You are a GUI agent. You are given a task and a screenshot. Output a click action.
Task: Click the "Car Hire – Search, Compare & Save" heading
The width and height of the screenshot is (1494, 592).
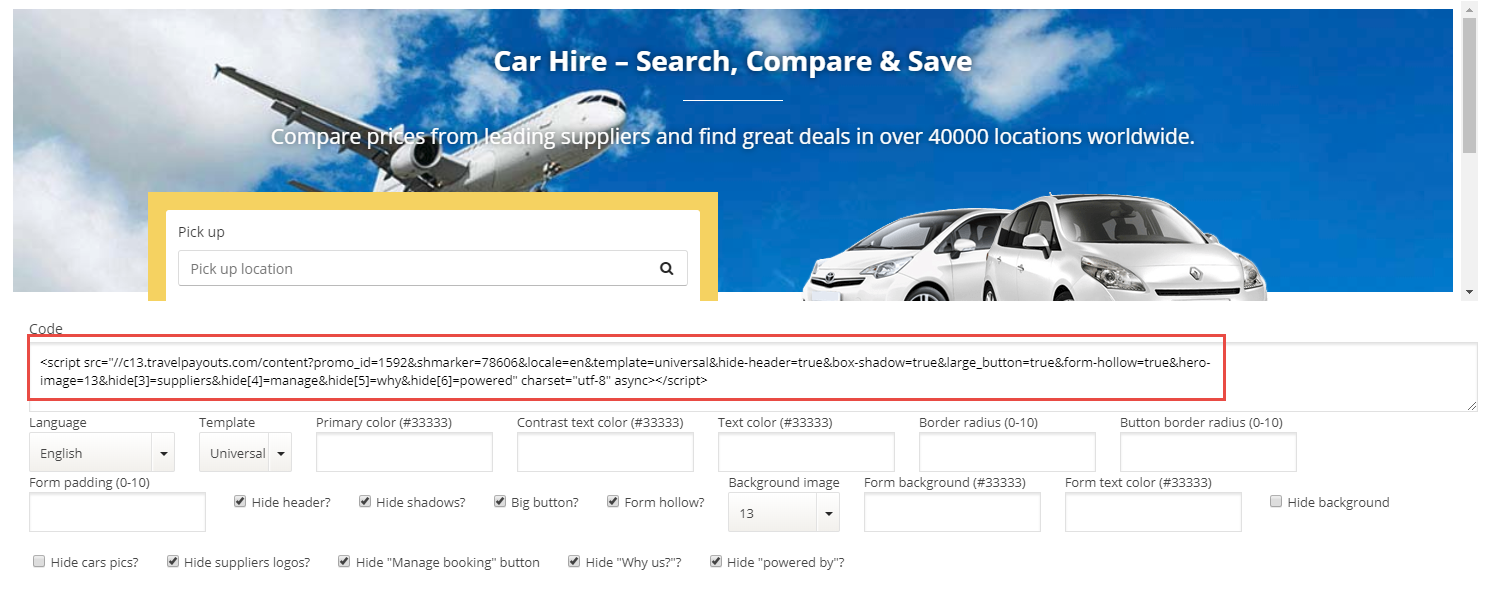[733, 61]
